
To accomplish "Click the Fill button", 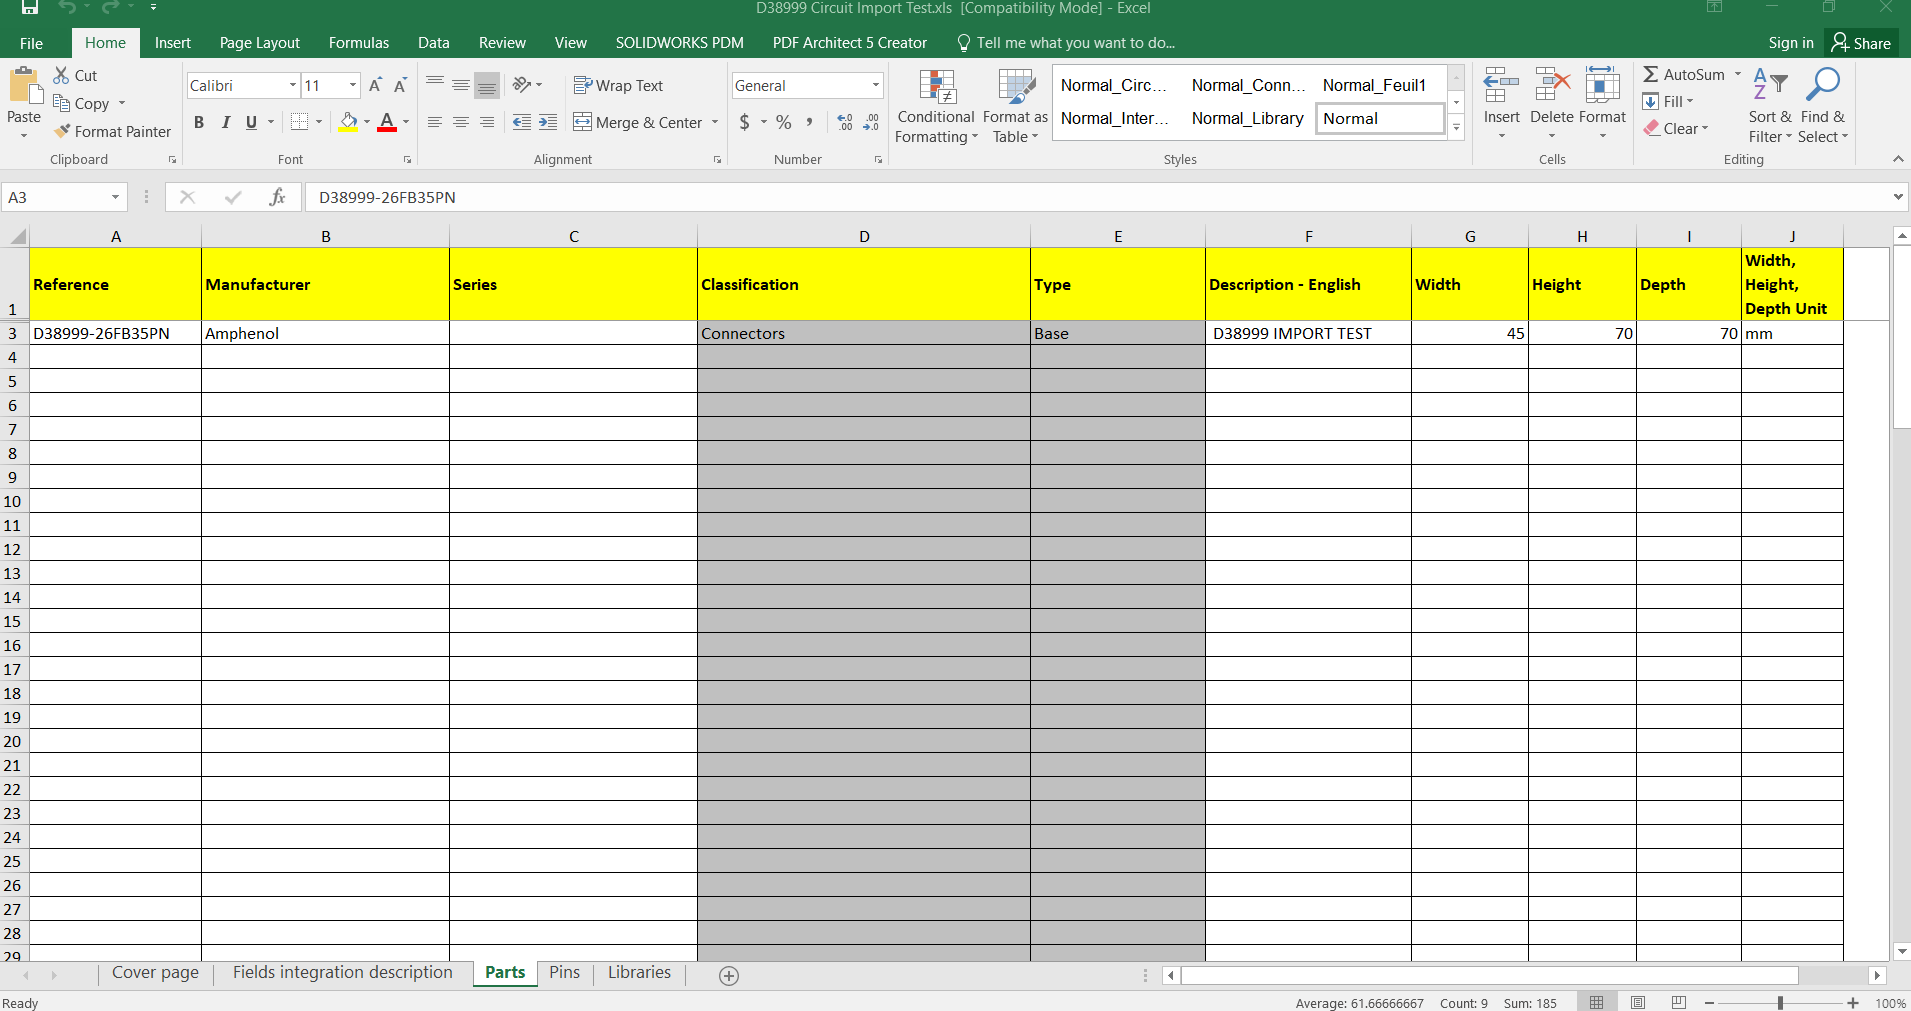I will pos(1668,102).
